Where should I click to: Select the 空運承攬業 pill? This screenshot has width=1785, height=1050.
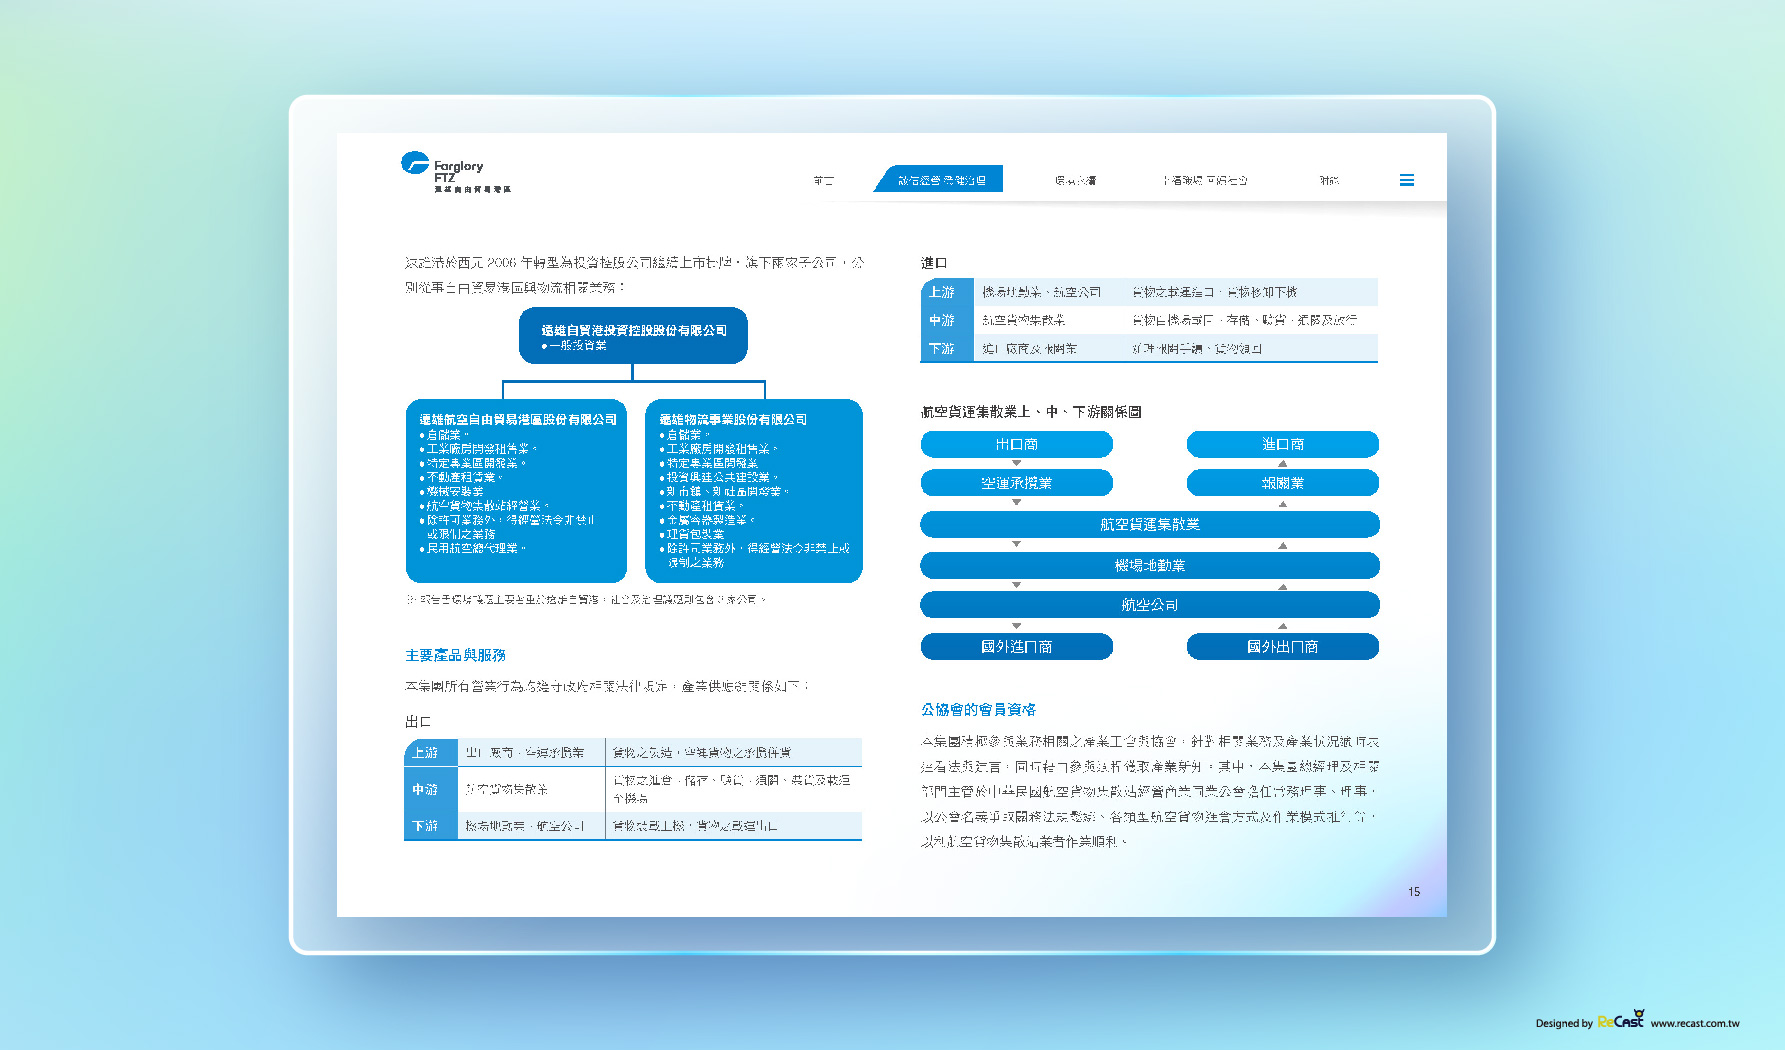pos(1016,483)
